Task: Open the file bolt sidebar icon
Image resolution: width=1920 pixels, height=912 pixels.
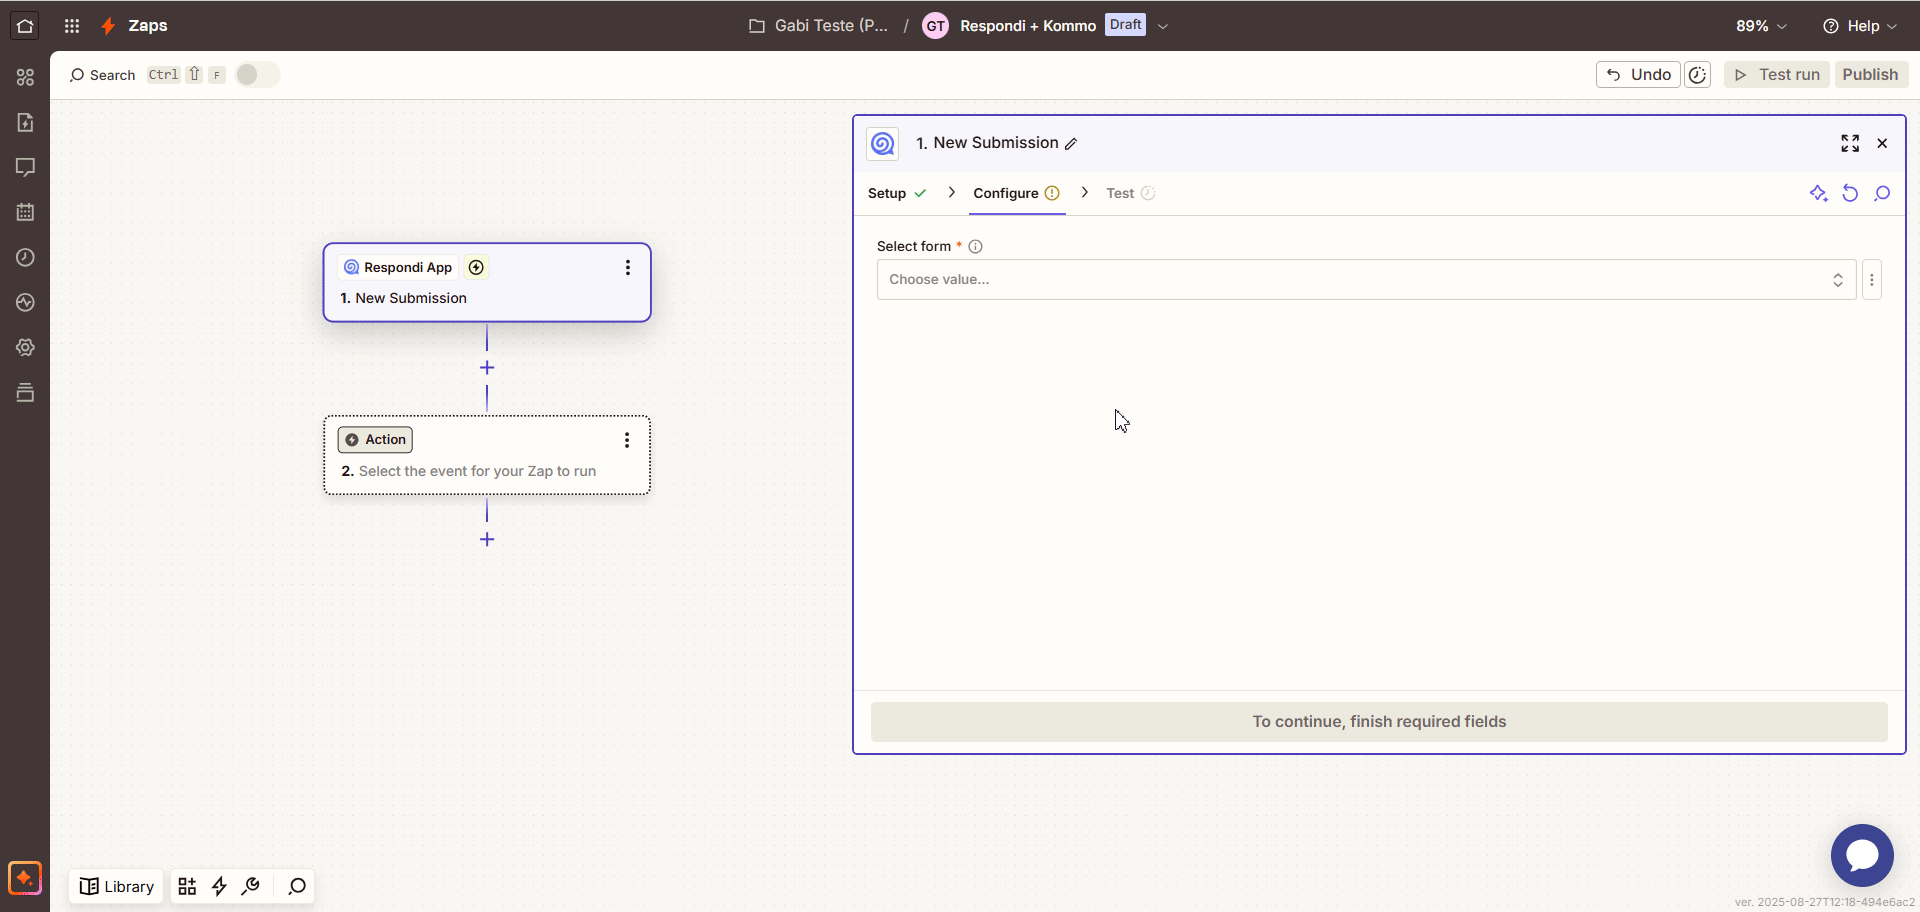Action: point(25,122)
